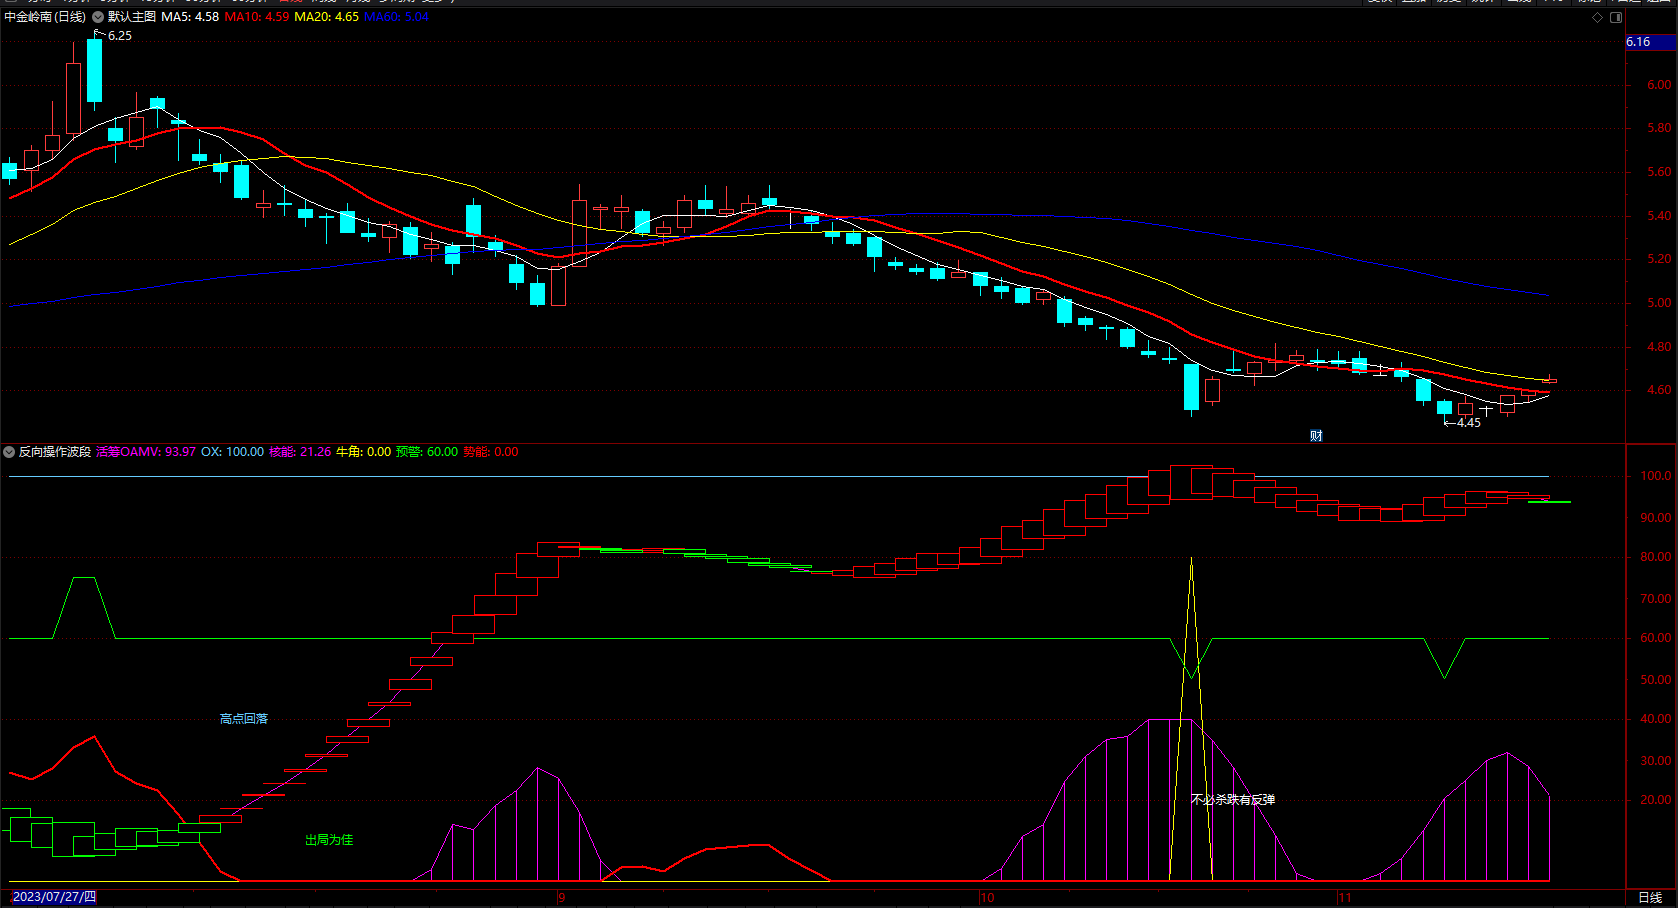This screenshot has width=1678, height=908.
Task: Click the green 预警 indicator label
Action: coord(426,452)
